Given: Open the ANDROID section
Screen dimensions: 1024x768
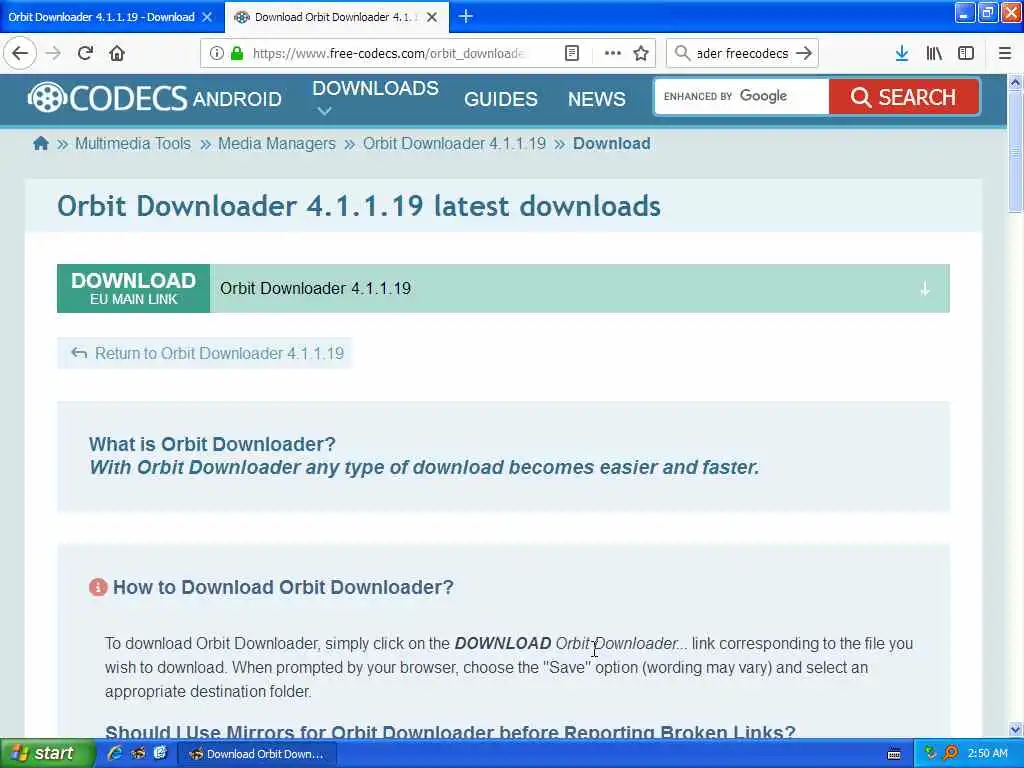Looking at the screenshot, I should [237, 99].
